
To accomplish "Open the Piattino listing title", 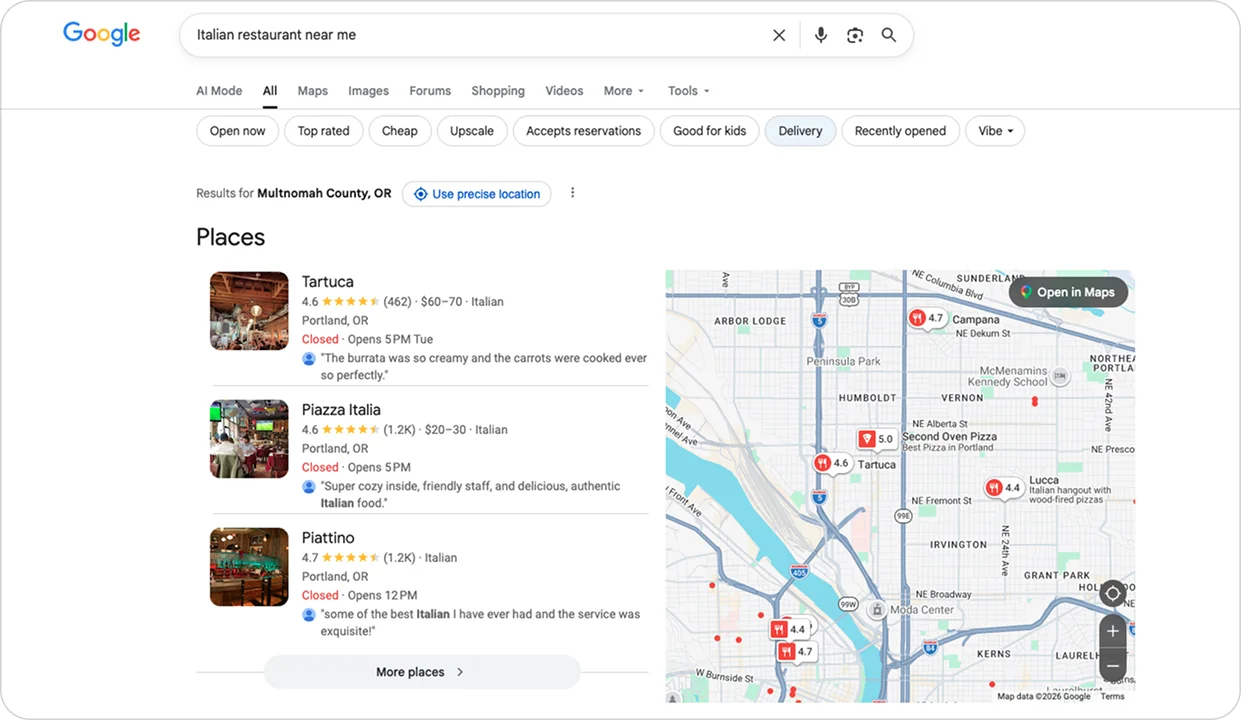I will click(x=328, y=538).
